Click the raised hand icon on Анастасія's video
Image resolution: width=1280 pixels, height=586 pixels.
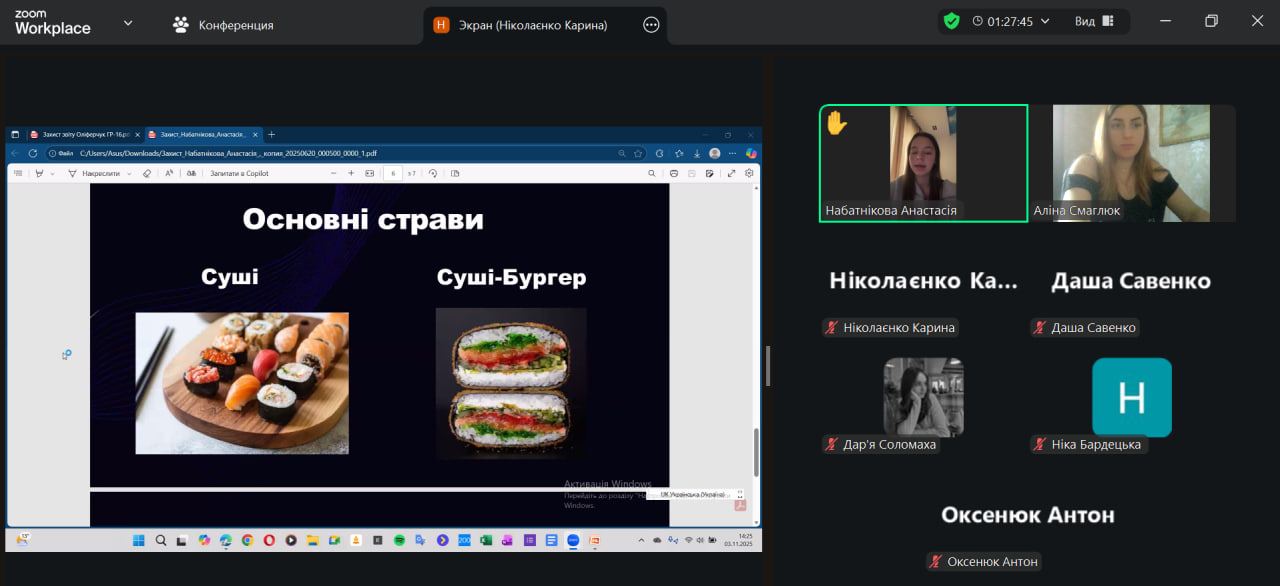click(836, 123)
